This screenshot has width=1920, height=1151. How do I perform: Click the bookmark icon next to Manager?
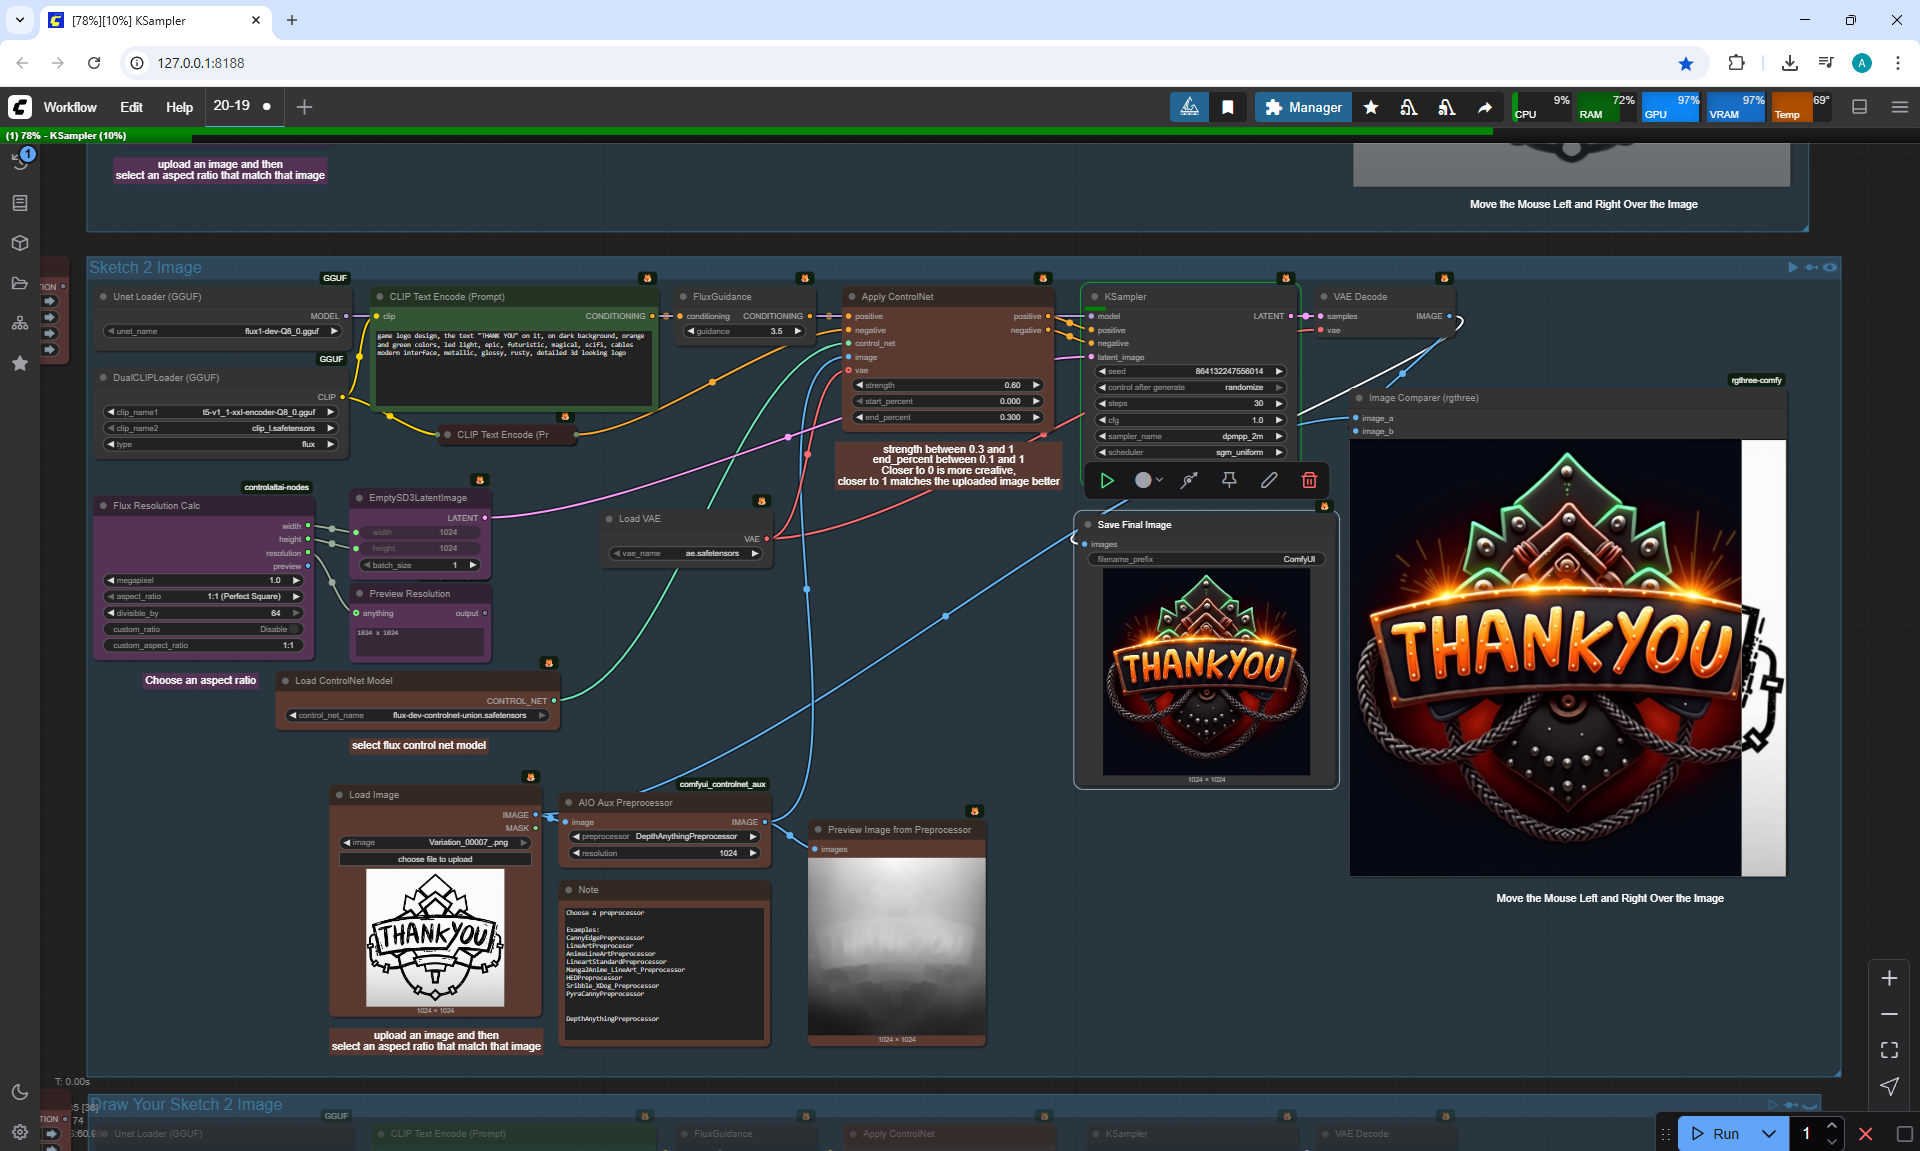1228,107
